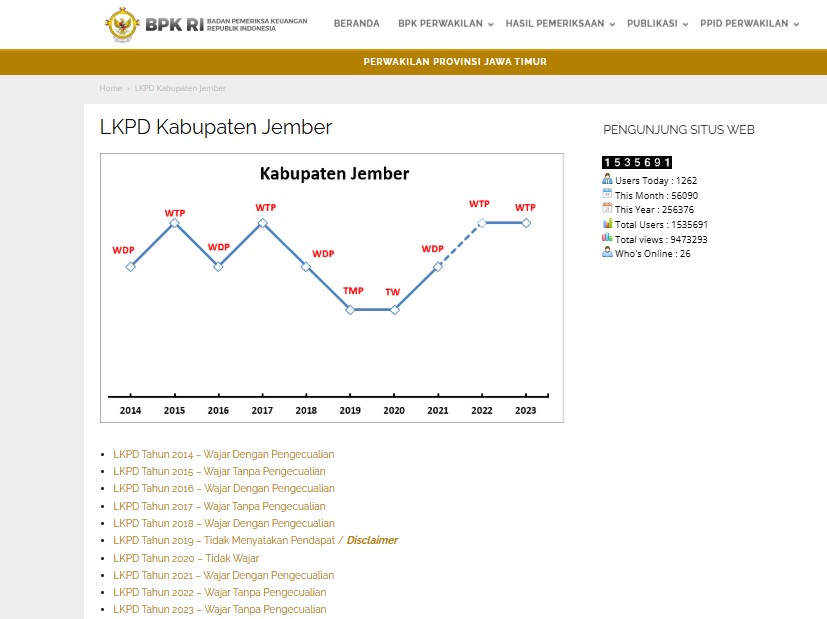Open the BERANDA menu item
Viewport: 827px width, 619px height.
(357, 24)
